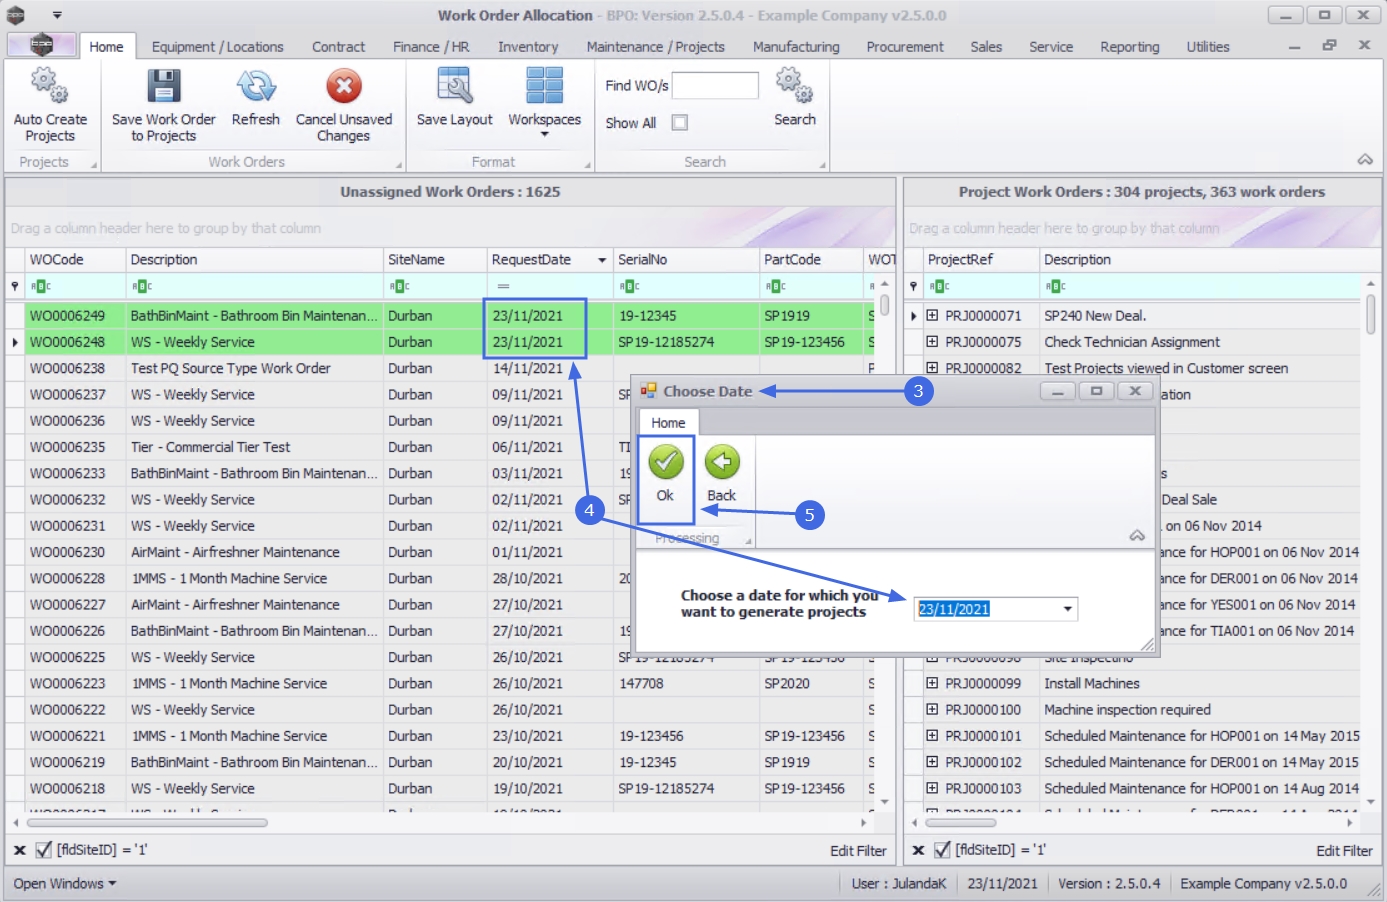Run the Search gear icon in the ribbon
Screen dimensions: 1387x902
795,87
